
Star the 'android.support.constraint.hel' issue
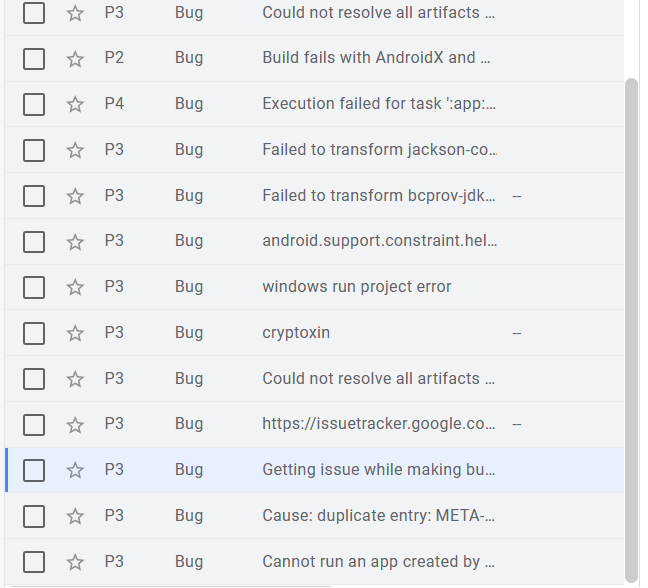click(75, 242)
